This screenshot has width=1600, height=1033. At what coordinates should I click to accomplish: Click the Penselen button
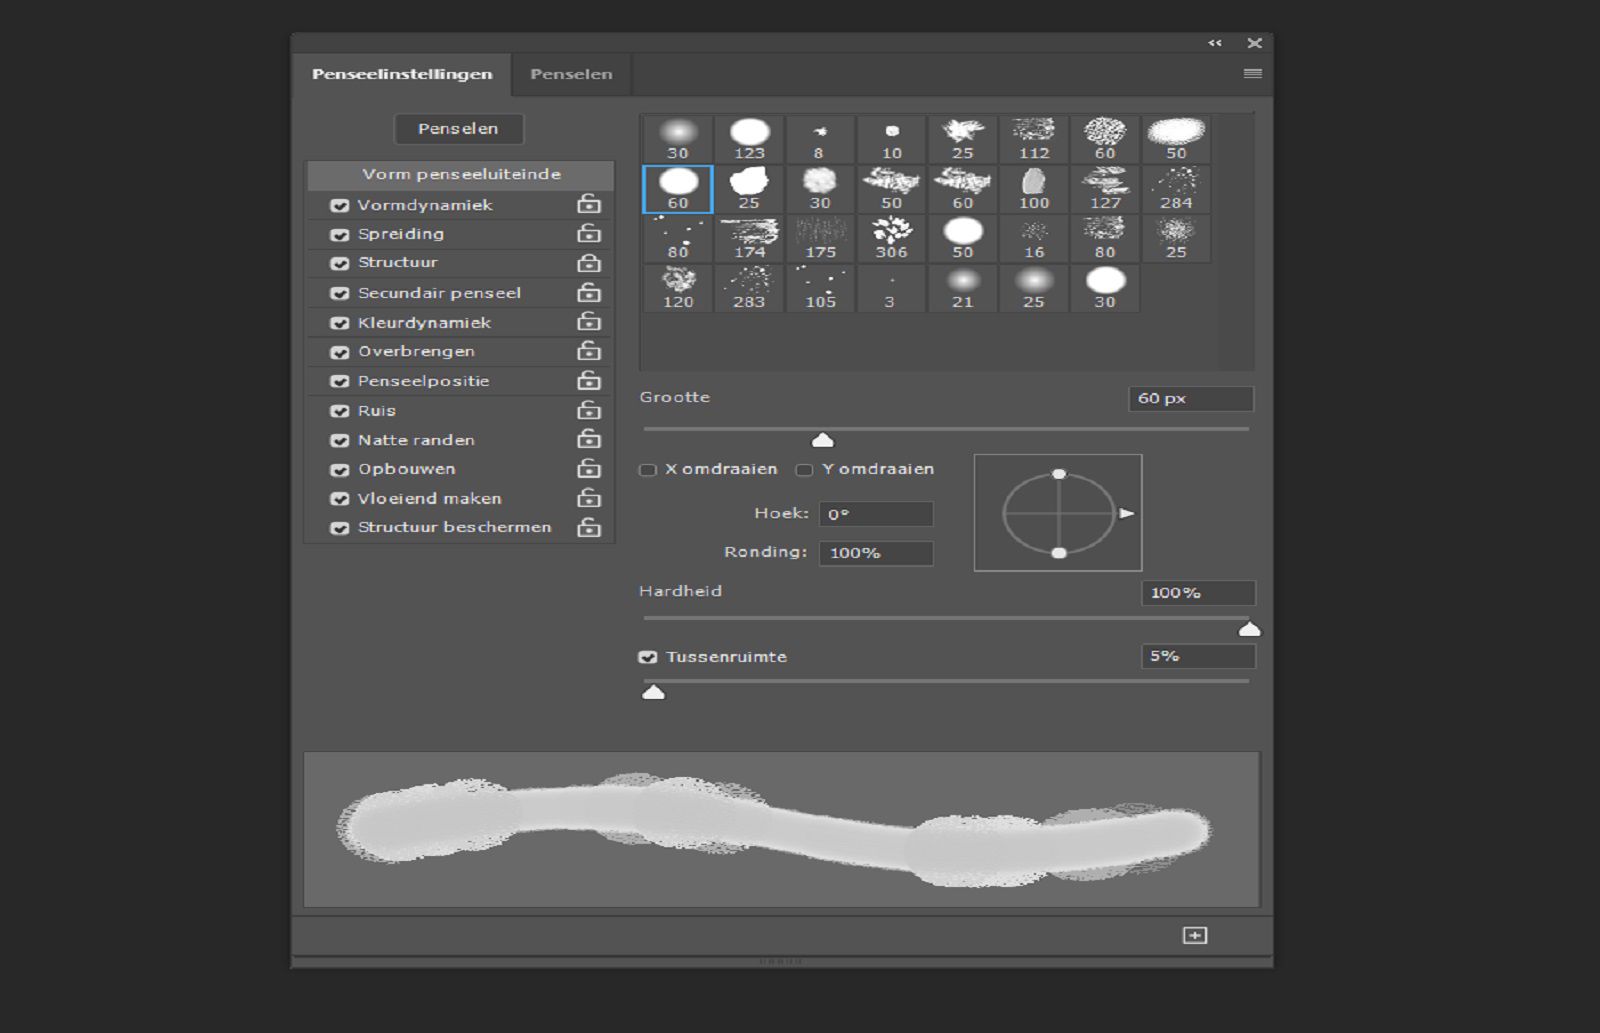coord(458,128)
